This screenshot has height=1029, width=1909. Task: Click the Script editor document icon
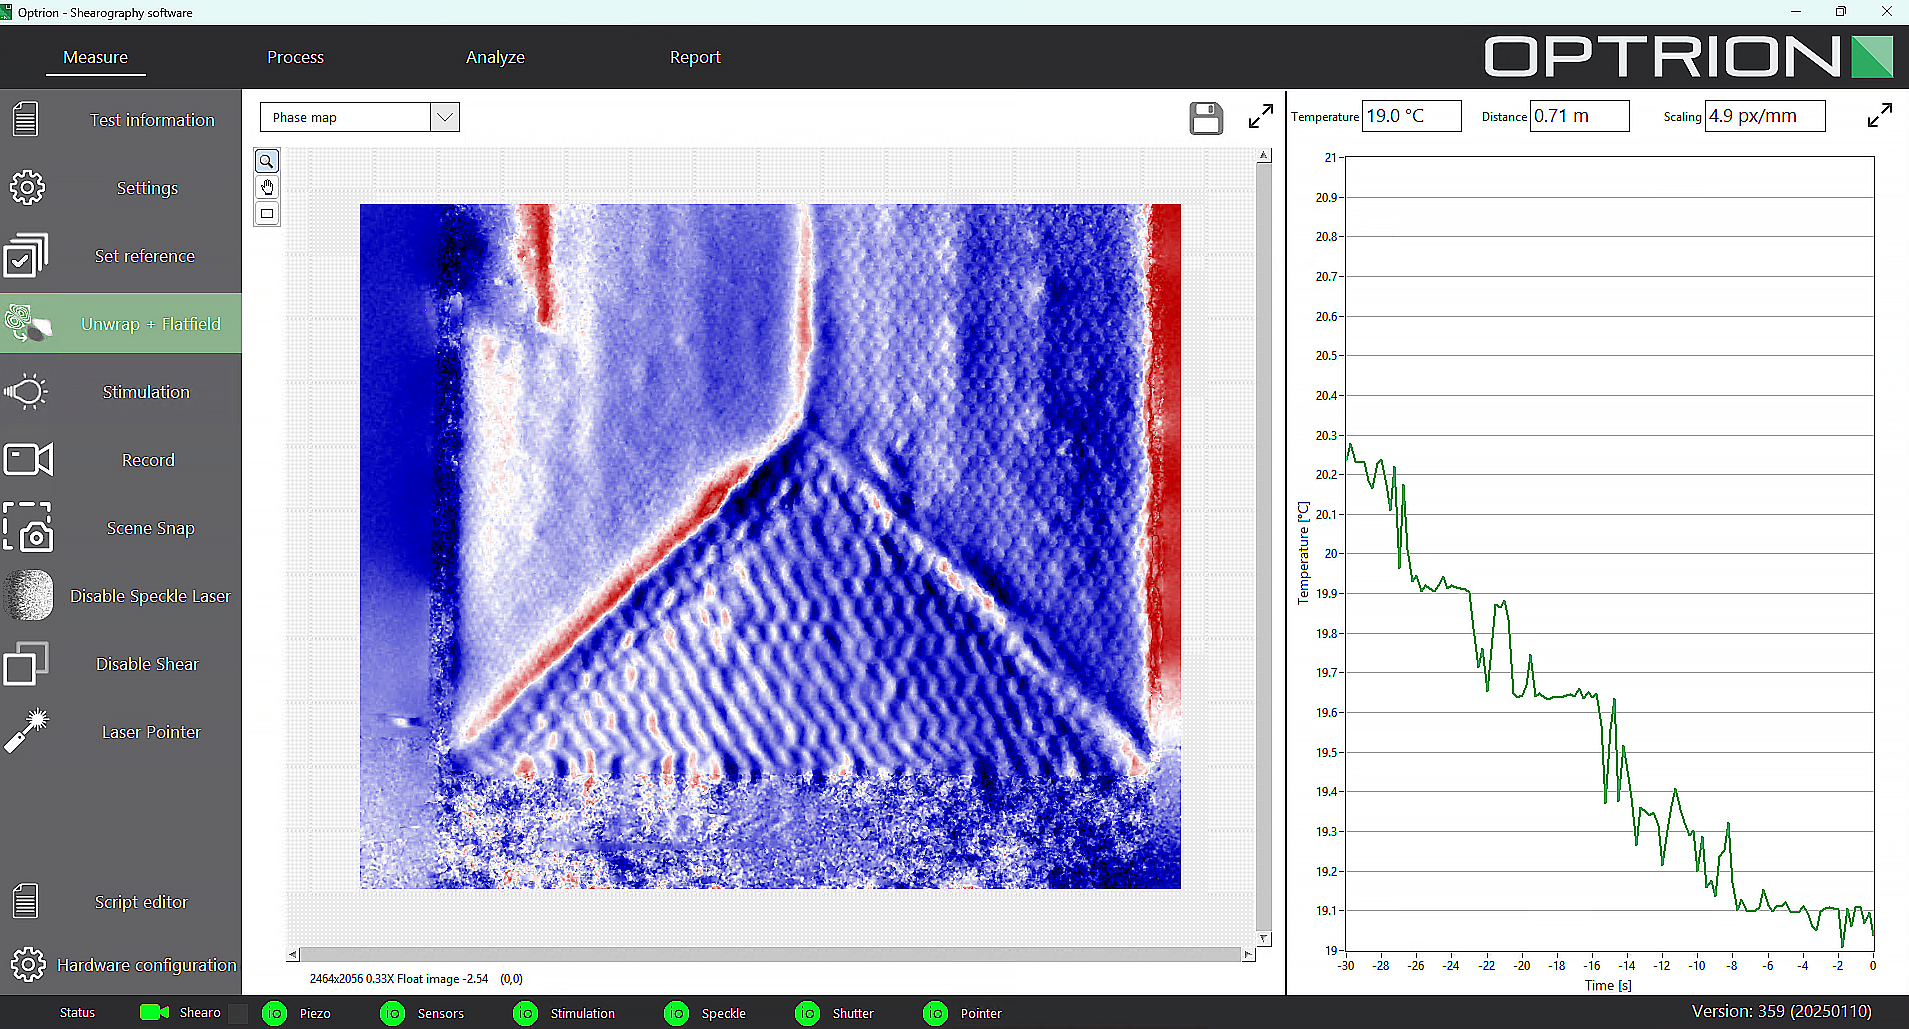point(26,901)
